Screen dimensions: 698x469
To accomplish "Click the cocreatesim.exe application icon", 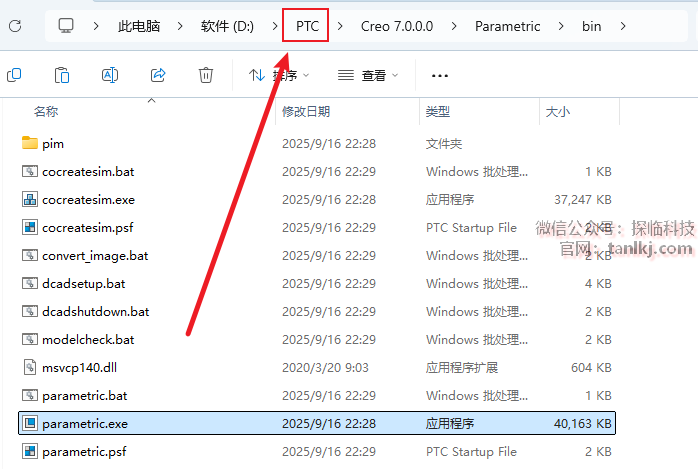I will [x=30, y=199].
